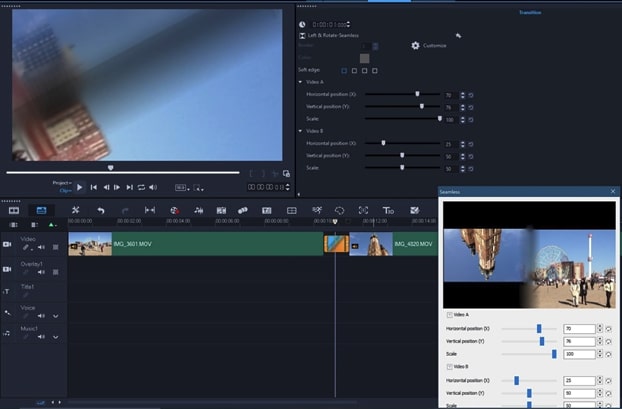
Task: Close the Seamless dialog
Action: pos(613,192)
